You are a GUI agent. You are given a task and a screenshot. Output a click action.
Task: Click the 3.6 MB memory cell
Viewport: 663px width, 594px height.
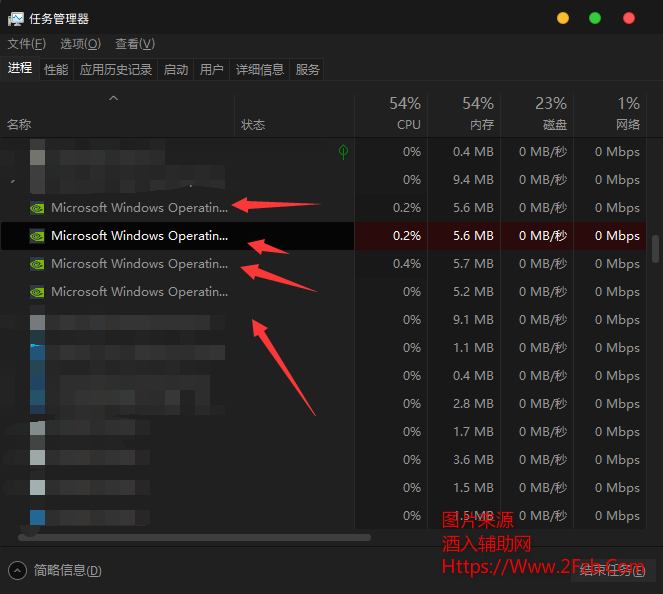click(464, 460)
